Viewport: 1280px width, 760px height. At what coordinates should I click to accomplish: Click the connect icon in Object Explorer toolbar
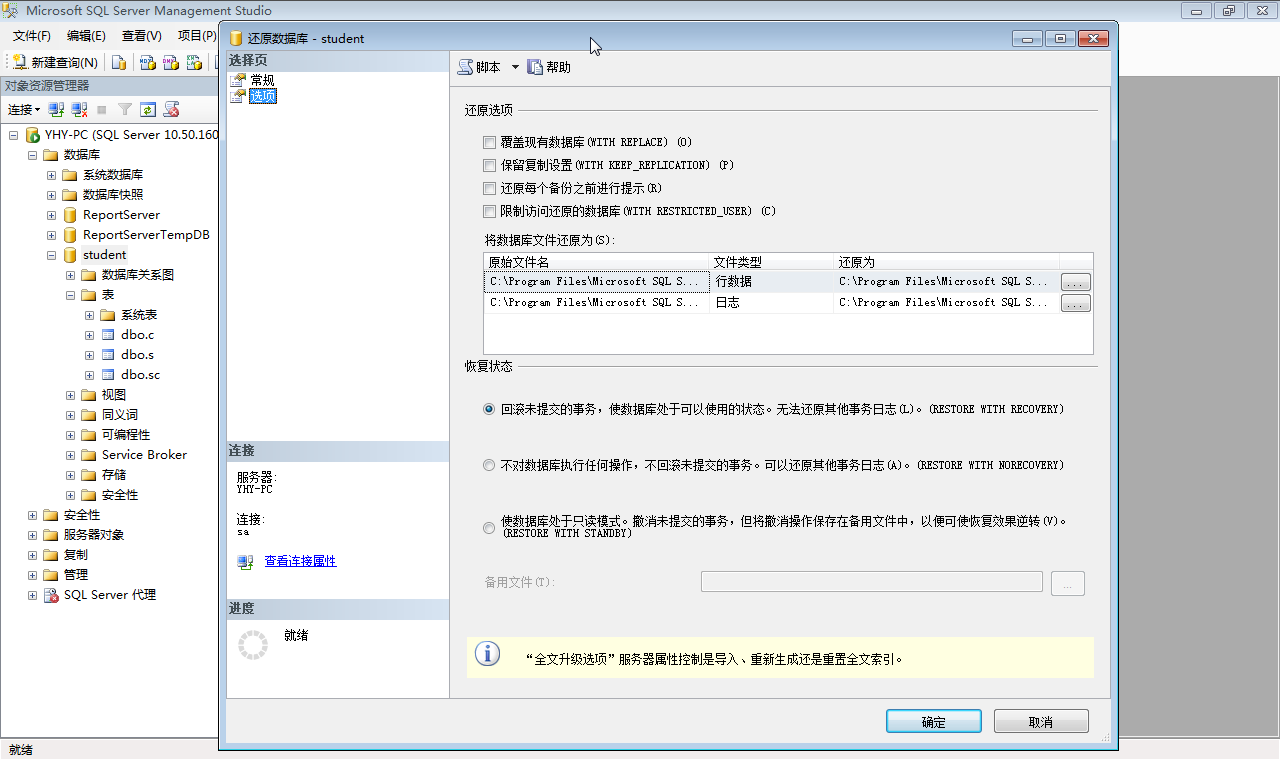click(57, 109)
